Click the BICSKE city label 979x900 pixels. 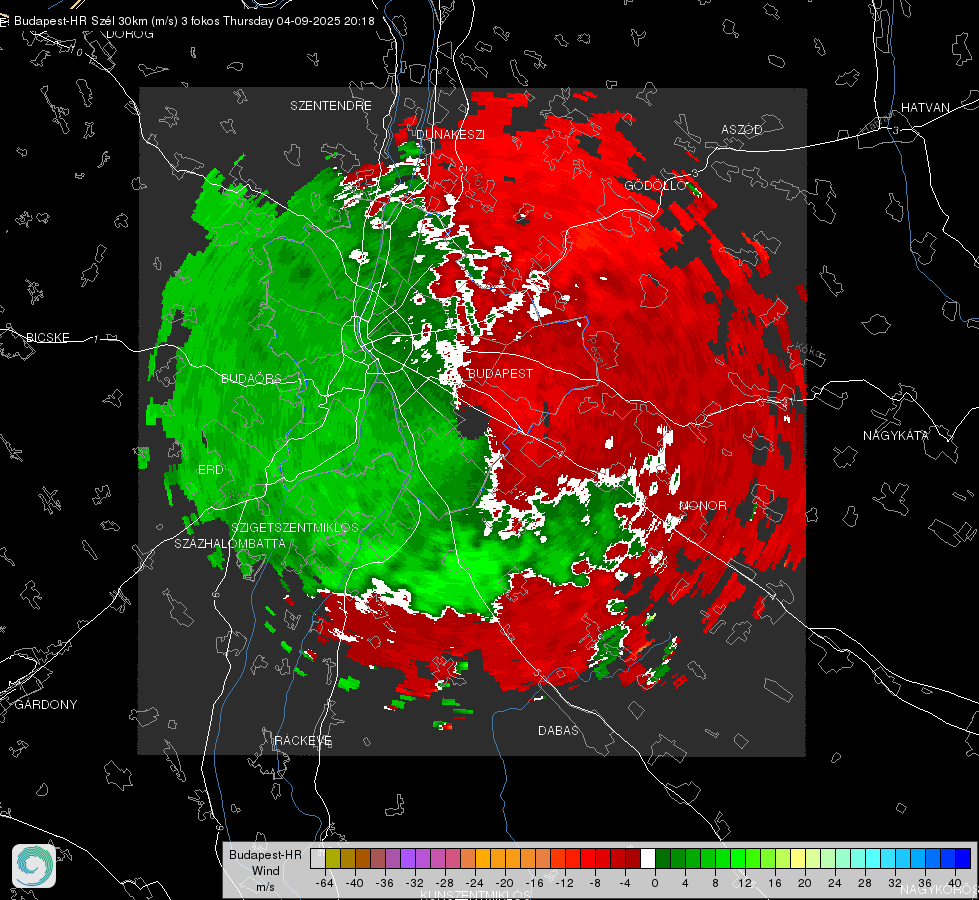click(x=48, y=337)
